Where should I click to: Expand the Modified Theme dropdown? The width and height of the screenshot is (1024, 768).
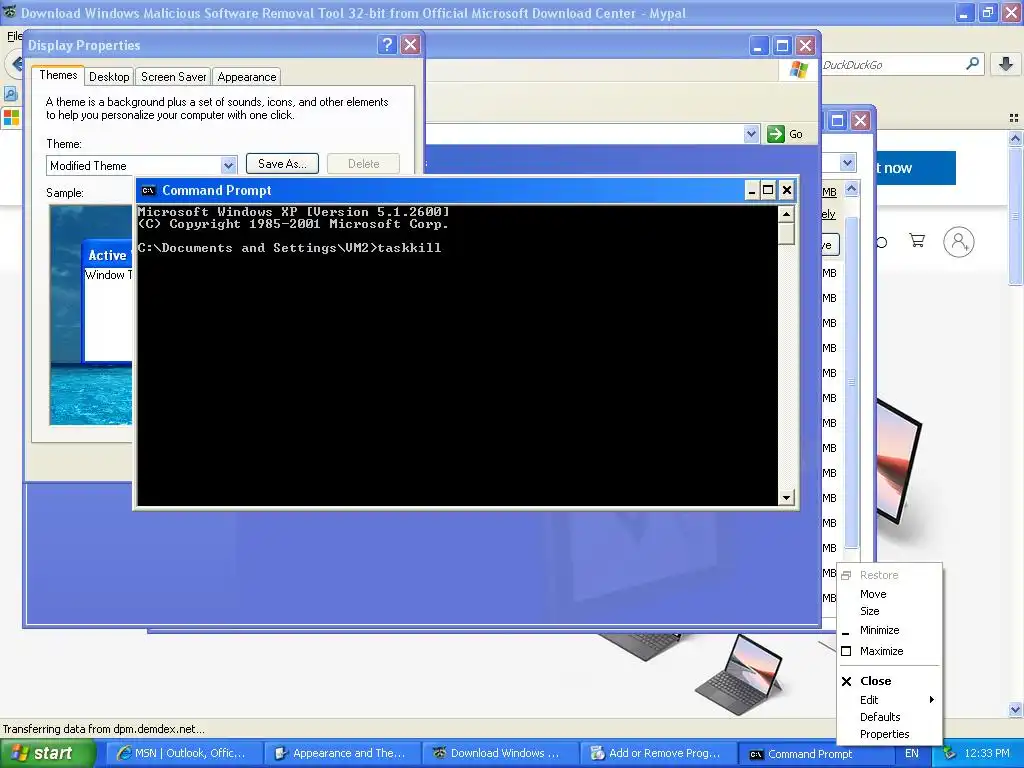(228, 166)
